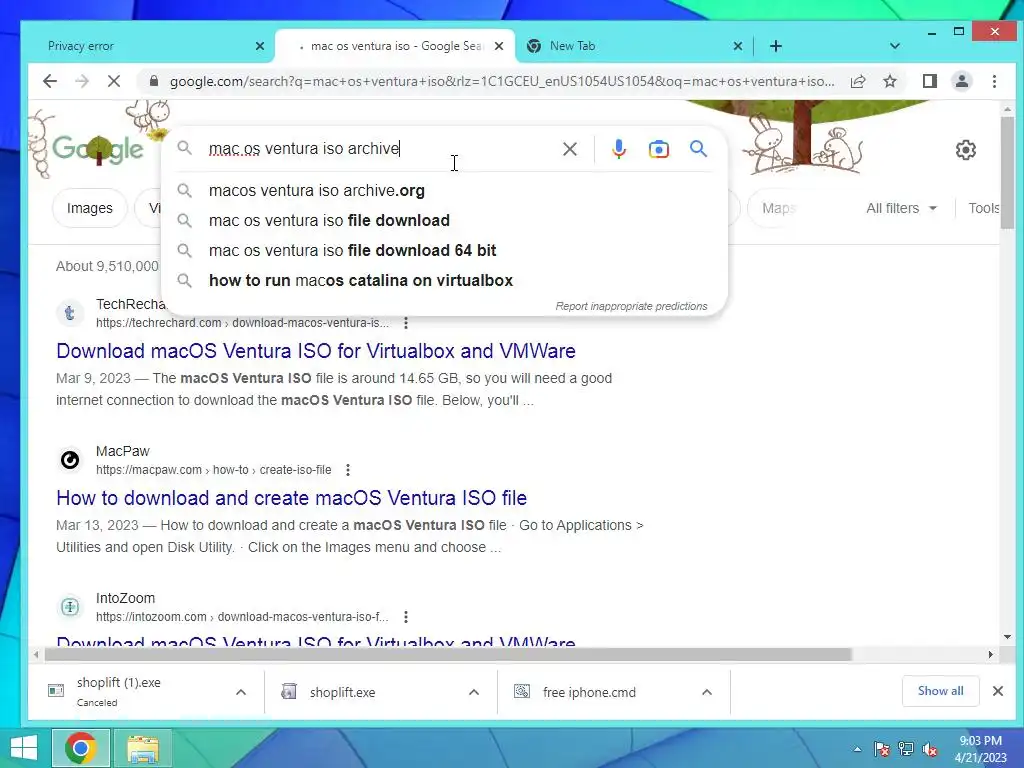The height and width of the screenshot is (768, 1024).
Task: Open options for shoplift.exe download
Action: [x=473, y=692]
